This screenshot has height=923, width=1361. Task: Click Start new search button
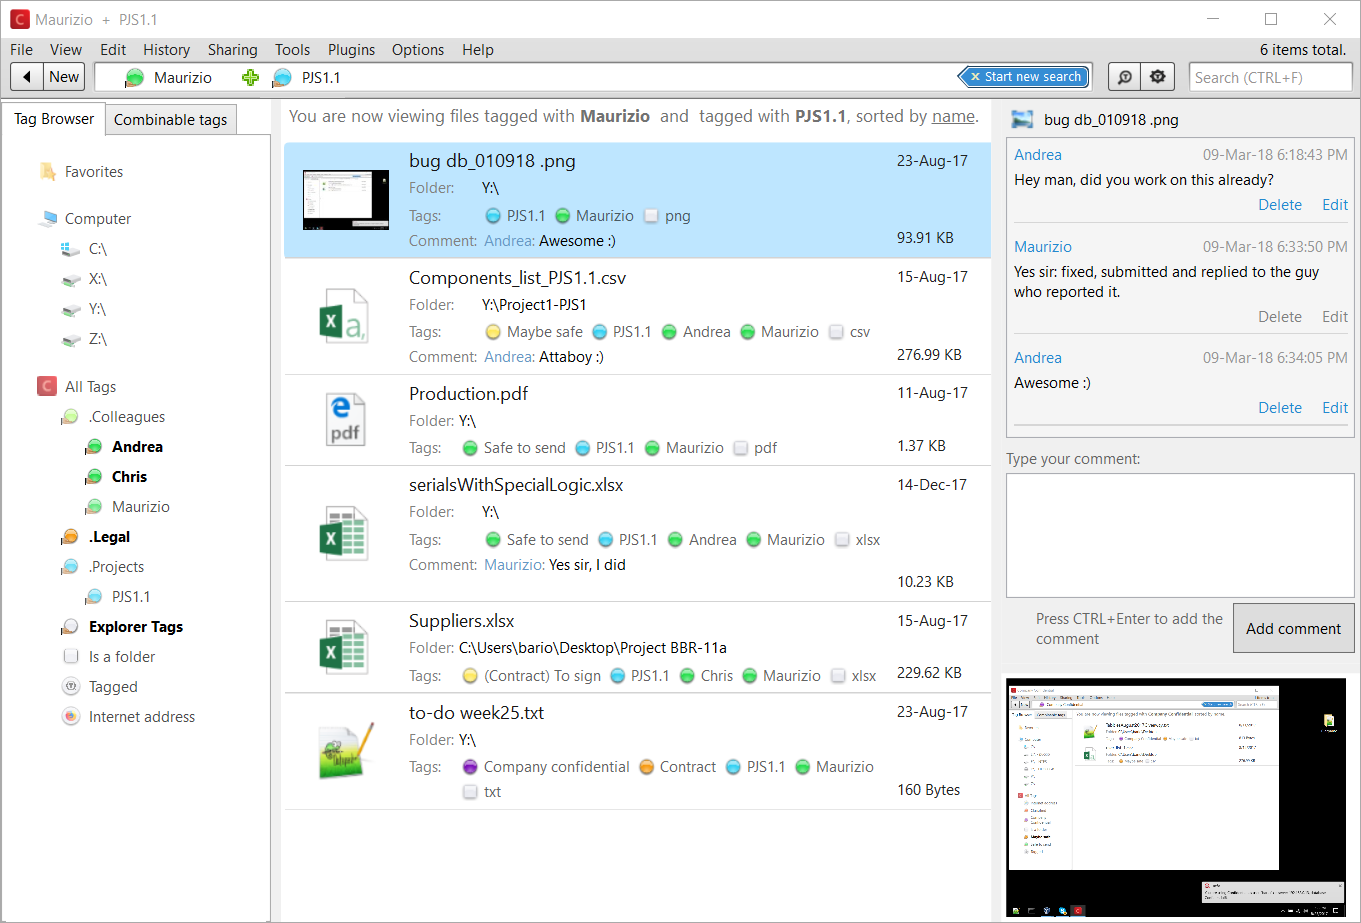(1024, 77)
